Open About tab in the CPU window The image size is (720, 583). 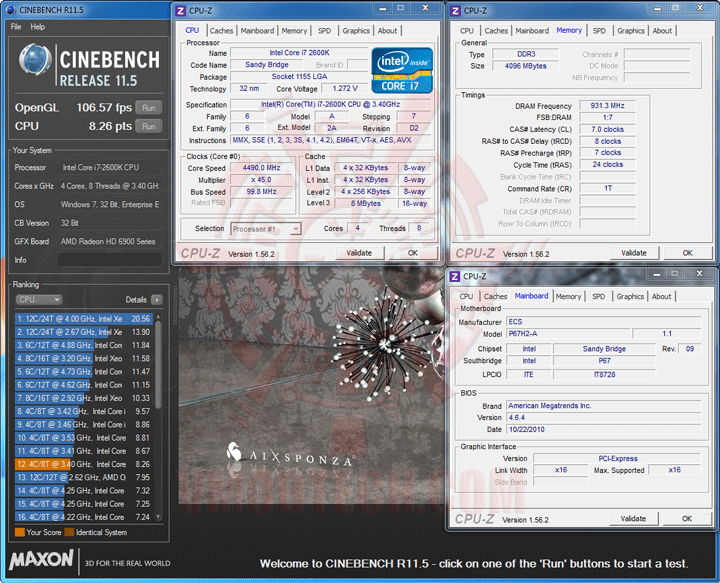[388, 31]
